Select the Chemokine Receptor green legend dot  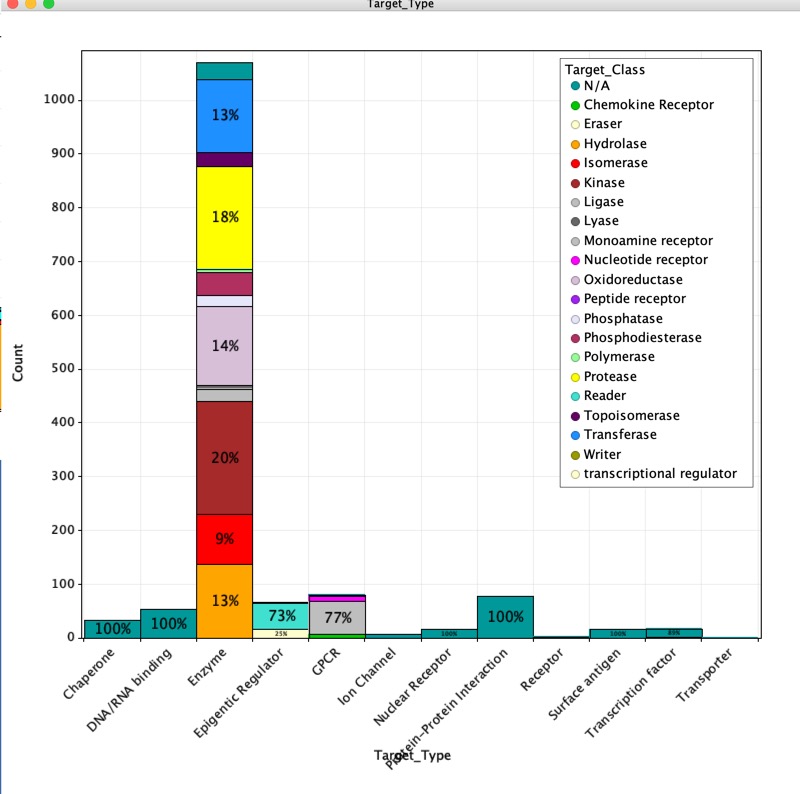(x=575, y=105)
